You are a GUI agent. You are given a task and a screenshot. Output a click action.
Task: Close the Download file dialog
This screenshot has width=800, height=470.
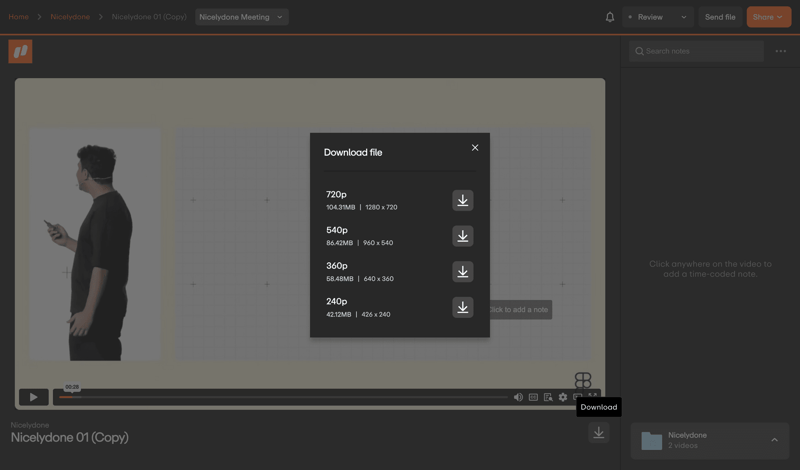tap(475, 147)
